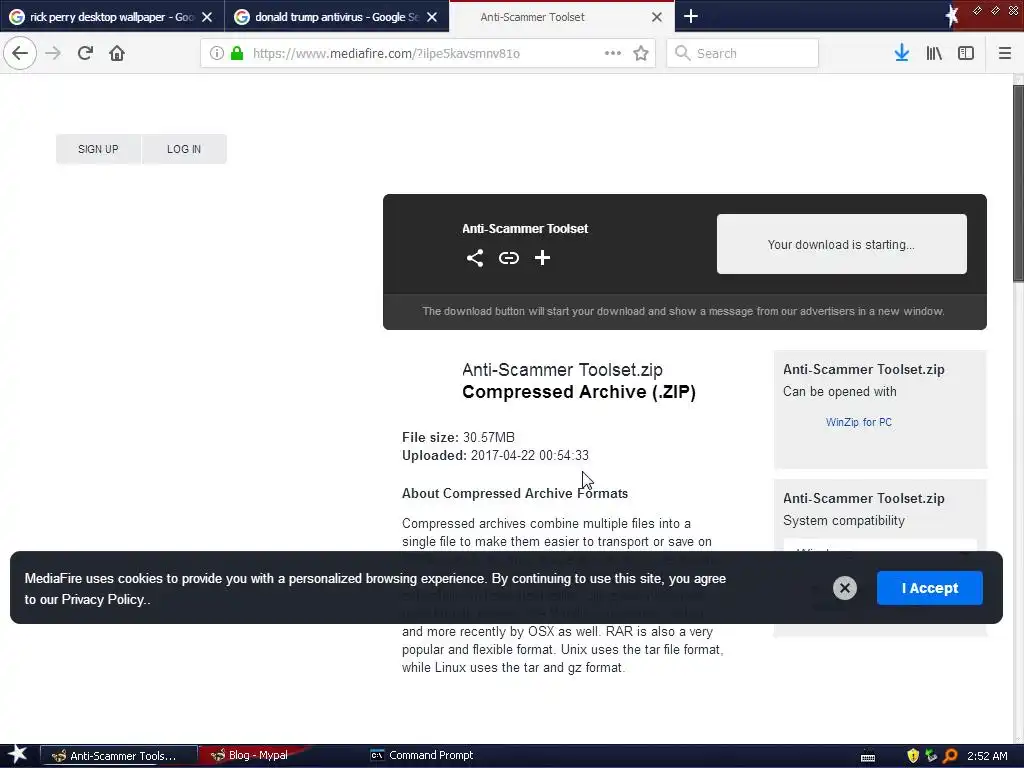Viewport: 1024px width, 768px height.
Task: Open Command Prompt from taskbar
Action: pyautogui.click(x=422, y=756)
